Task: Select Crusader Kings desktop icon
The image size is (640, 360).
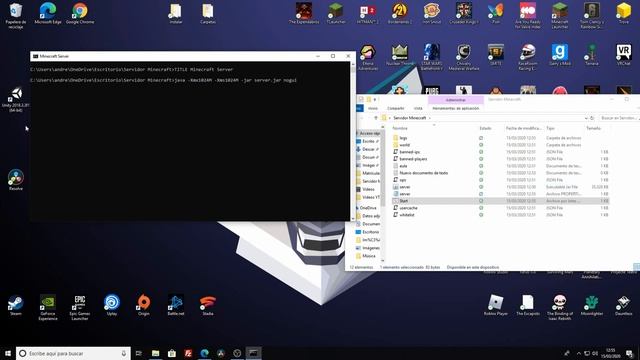Action: (464, 13)
